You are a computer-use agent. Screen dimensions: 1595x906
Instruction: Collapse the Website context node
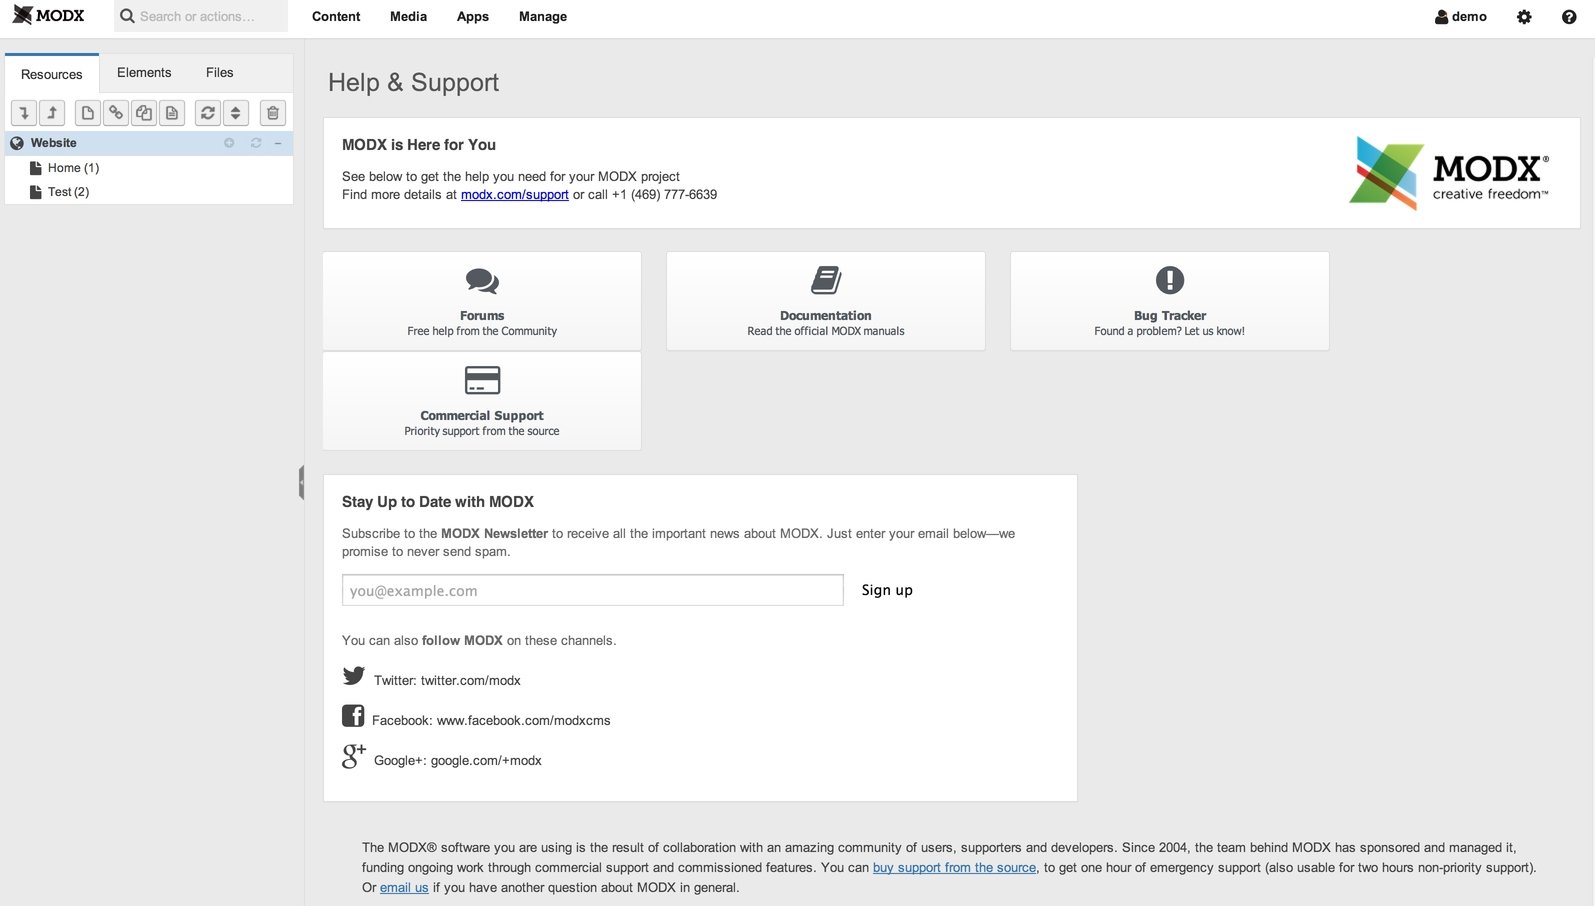(x=278, y=143)
